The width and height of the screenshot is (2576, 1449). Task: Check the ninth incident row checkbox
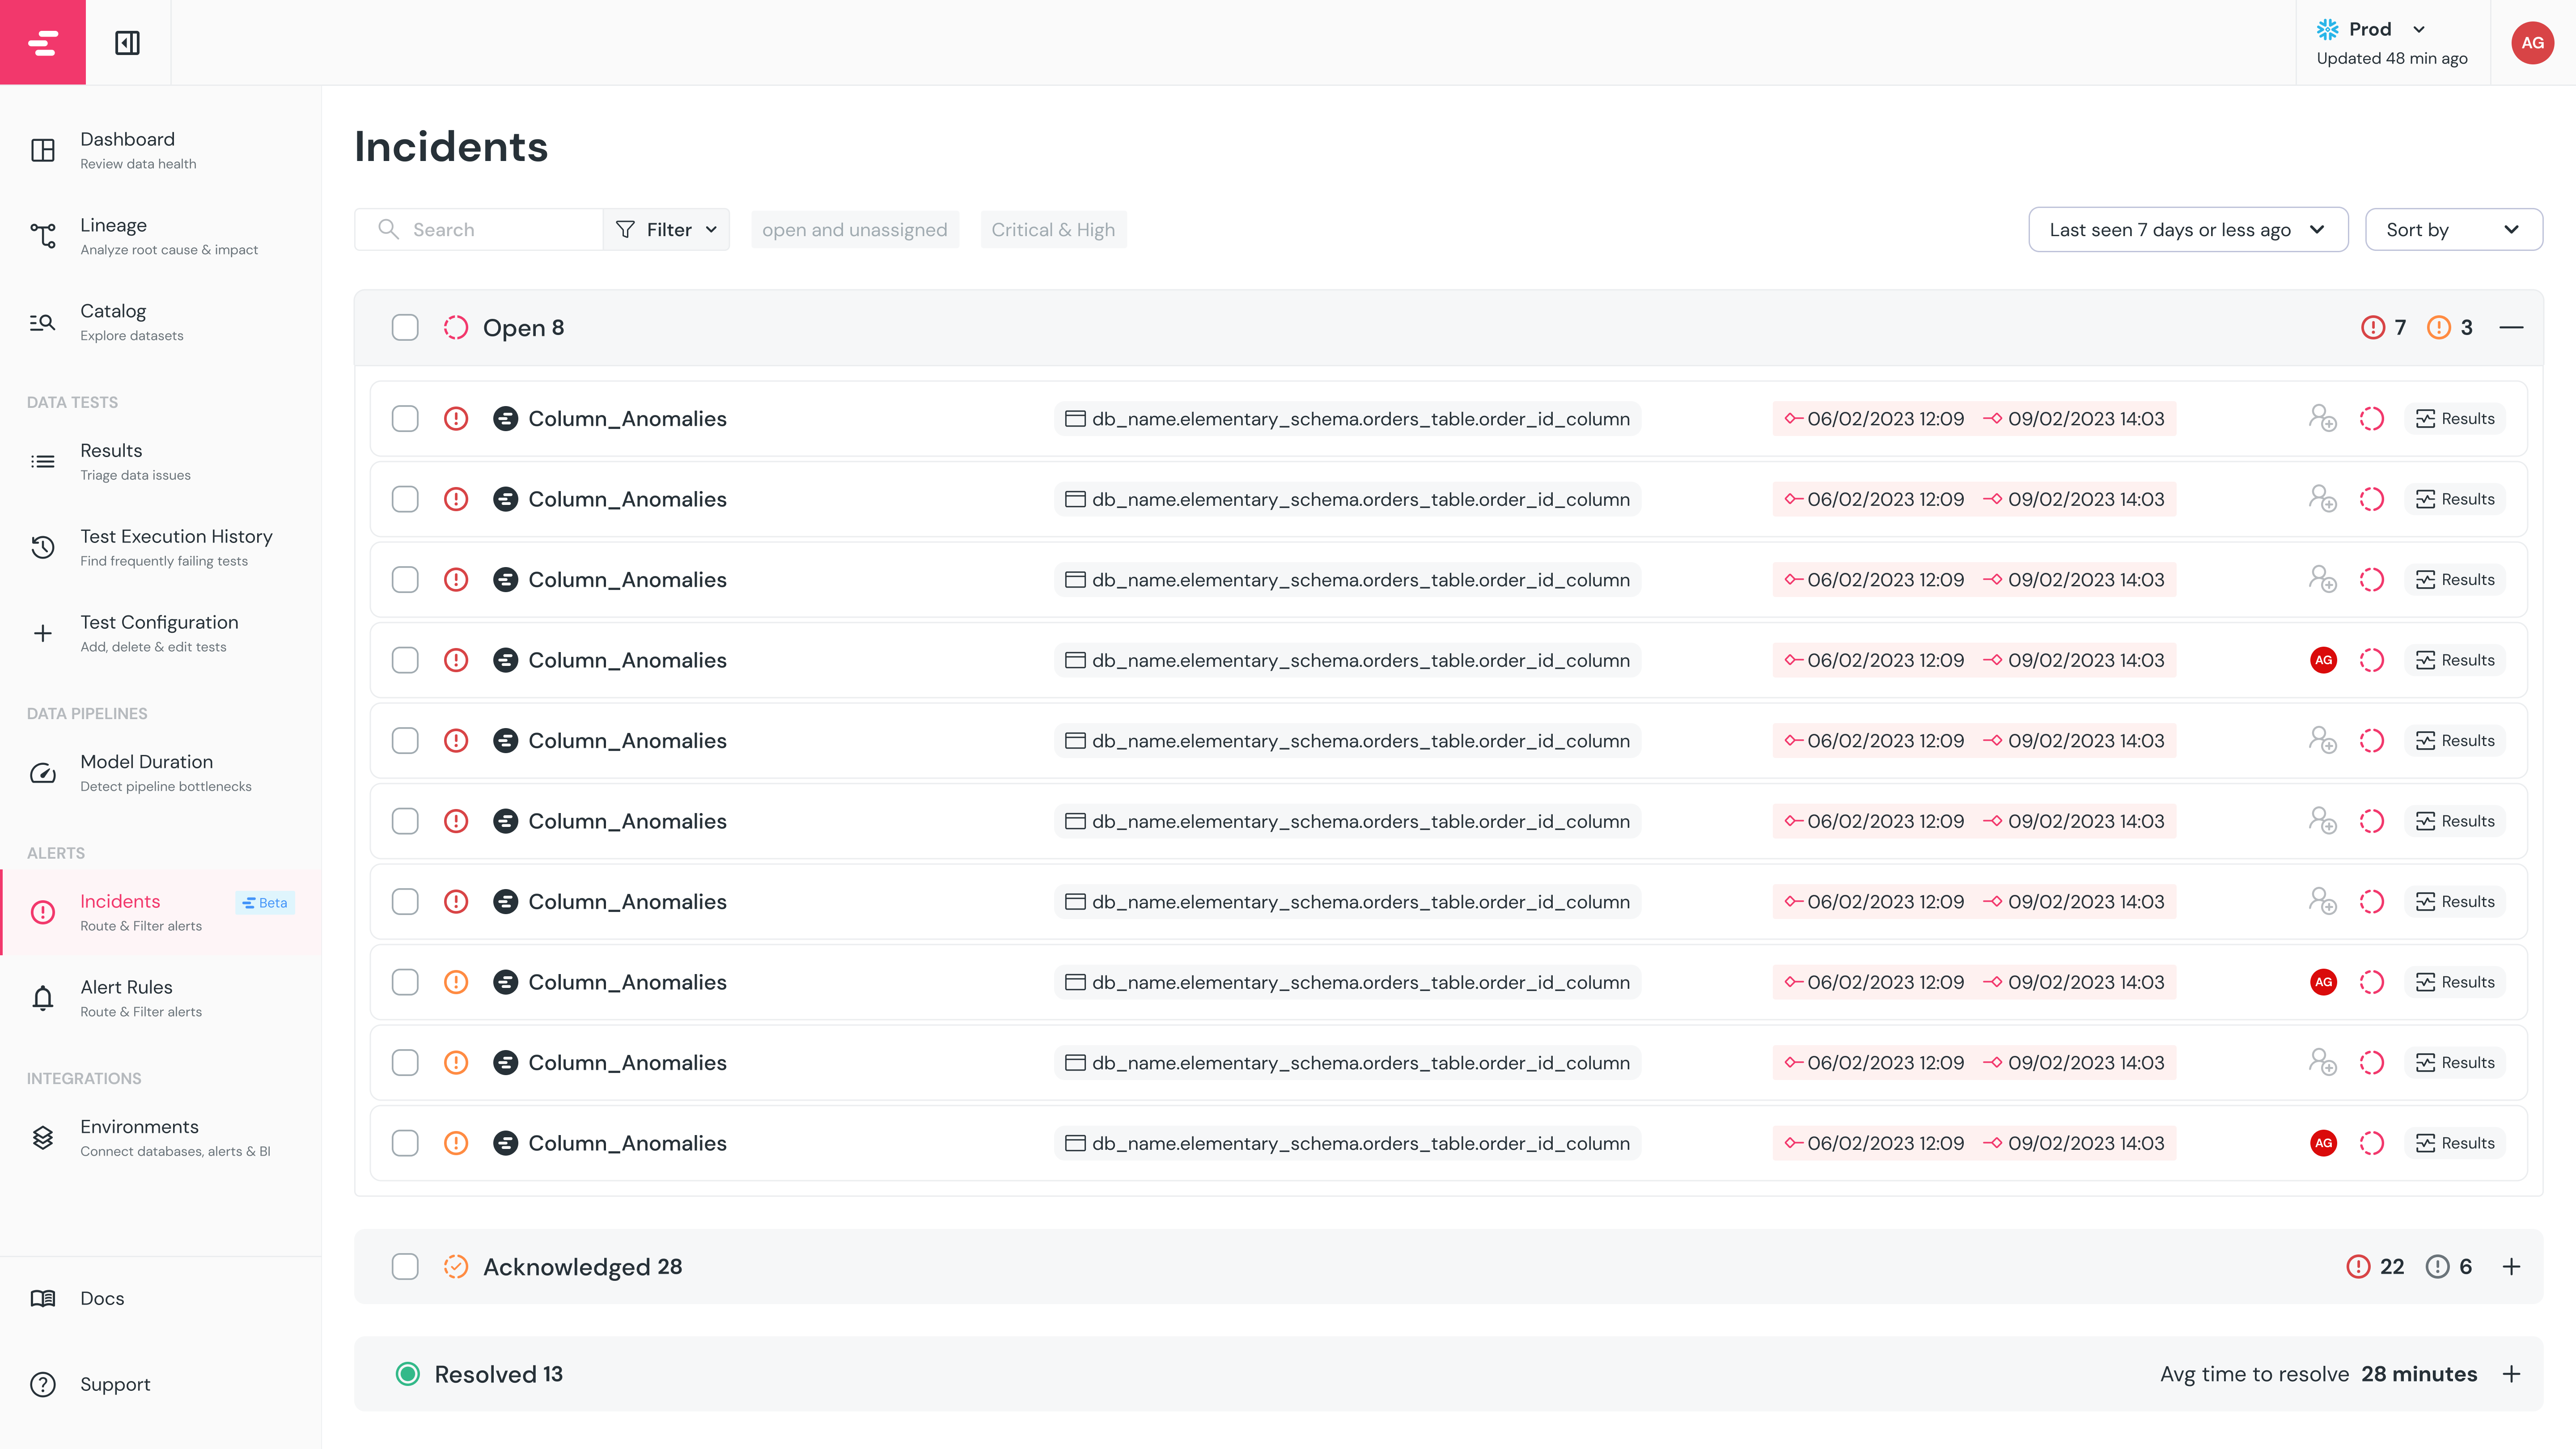point(405,1062)
